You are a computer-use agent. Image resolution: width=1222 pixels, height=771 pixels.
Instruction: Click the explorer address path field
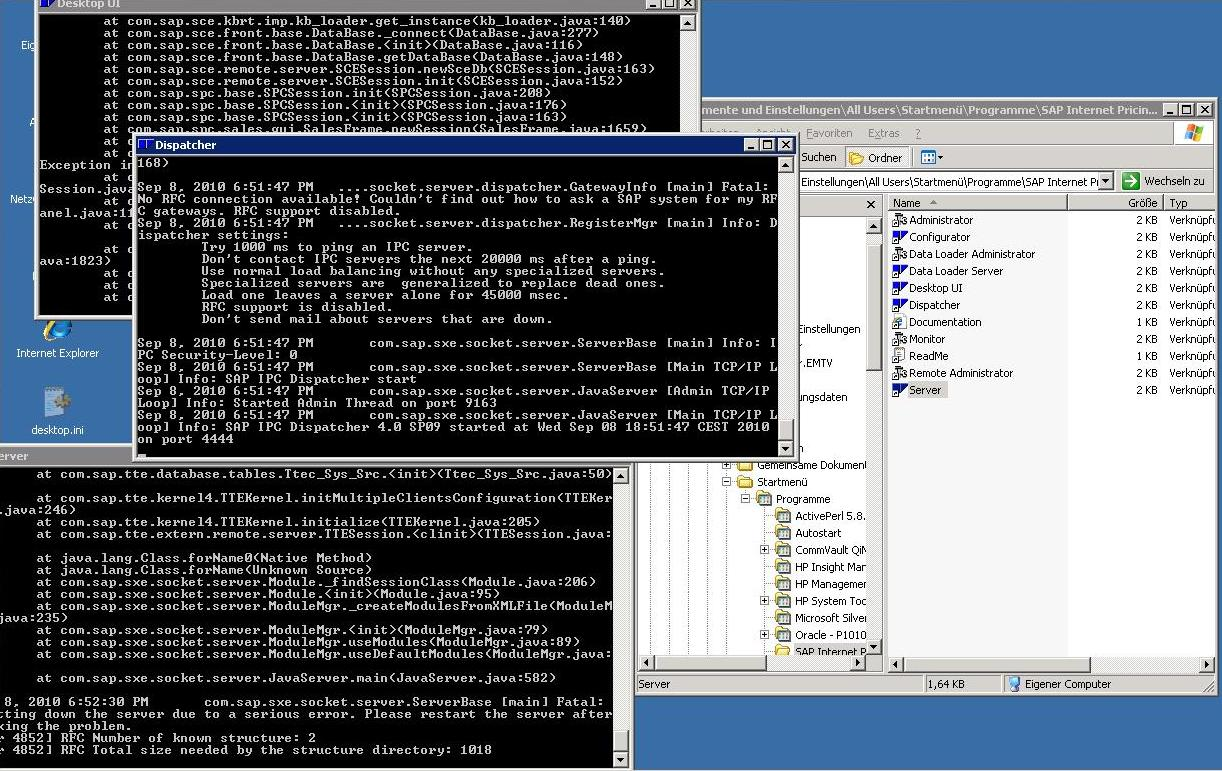click(x=948, y=182)
